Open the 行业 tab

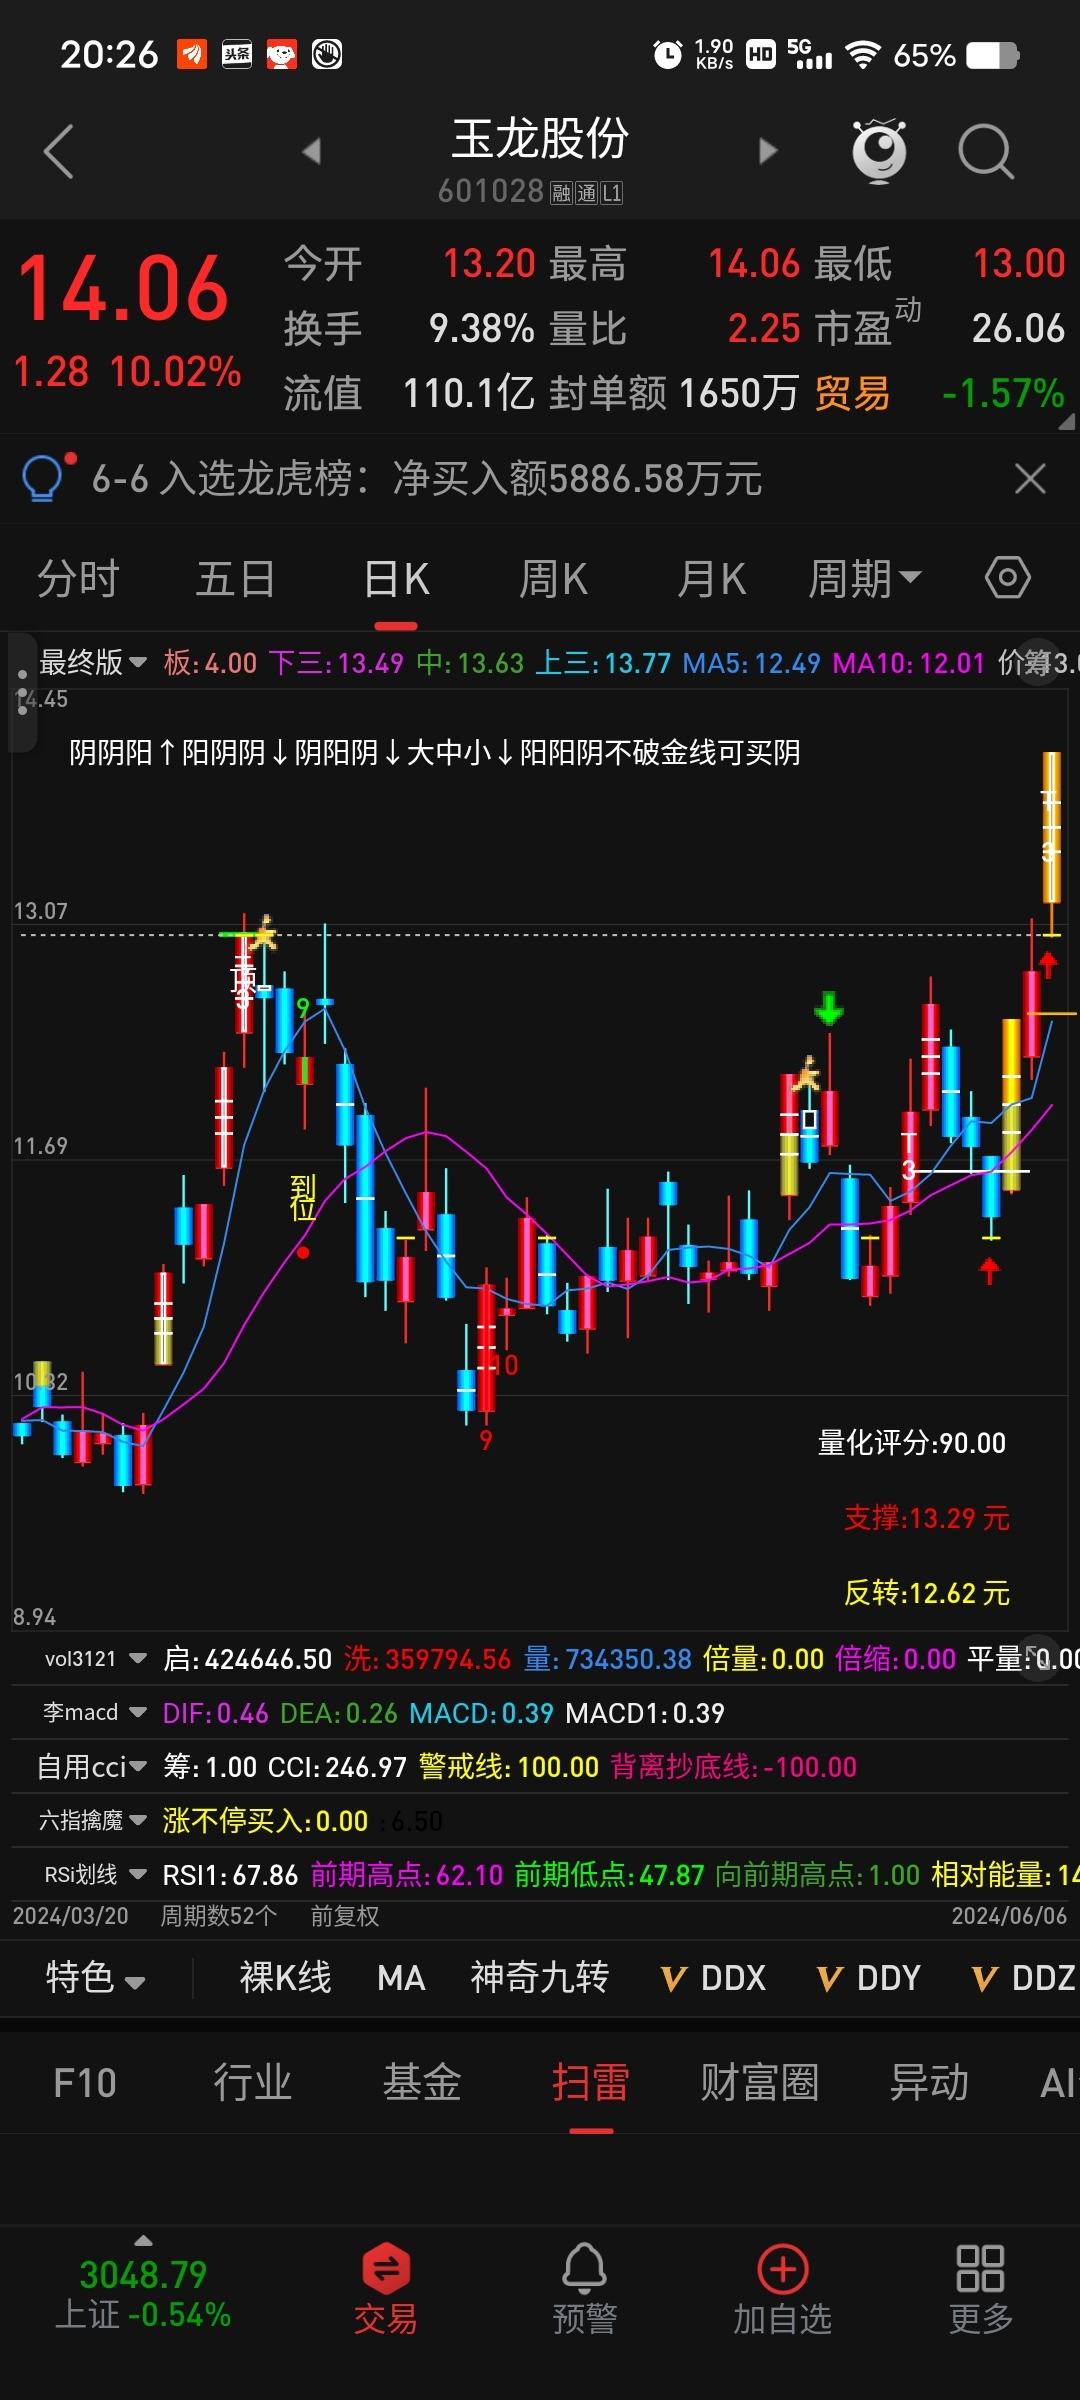tap(253, 2084)
